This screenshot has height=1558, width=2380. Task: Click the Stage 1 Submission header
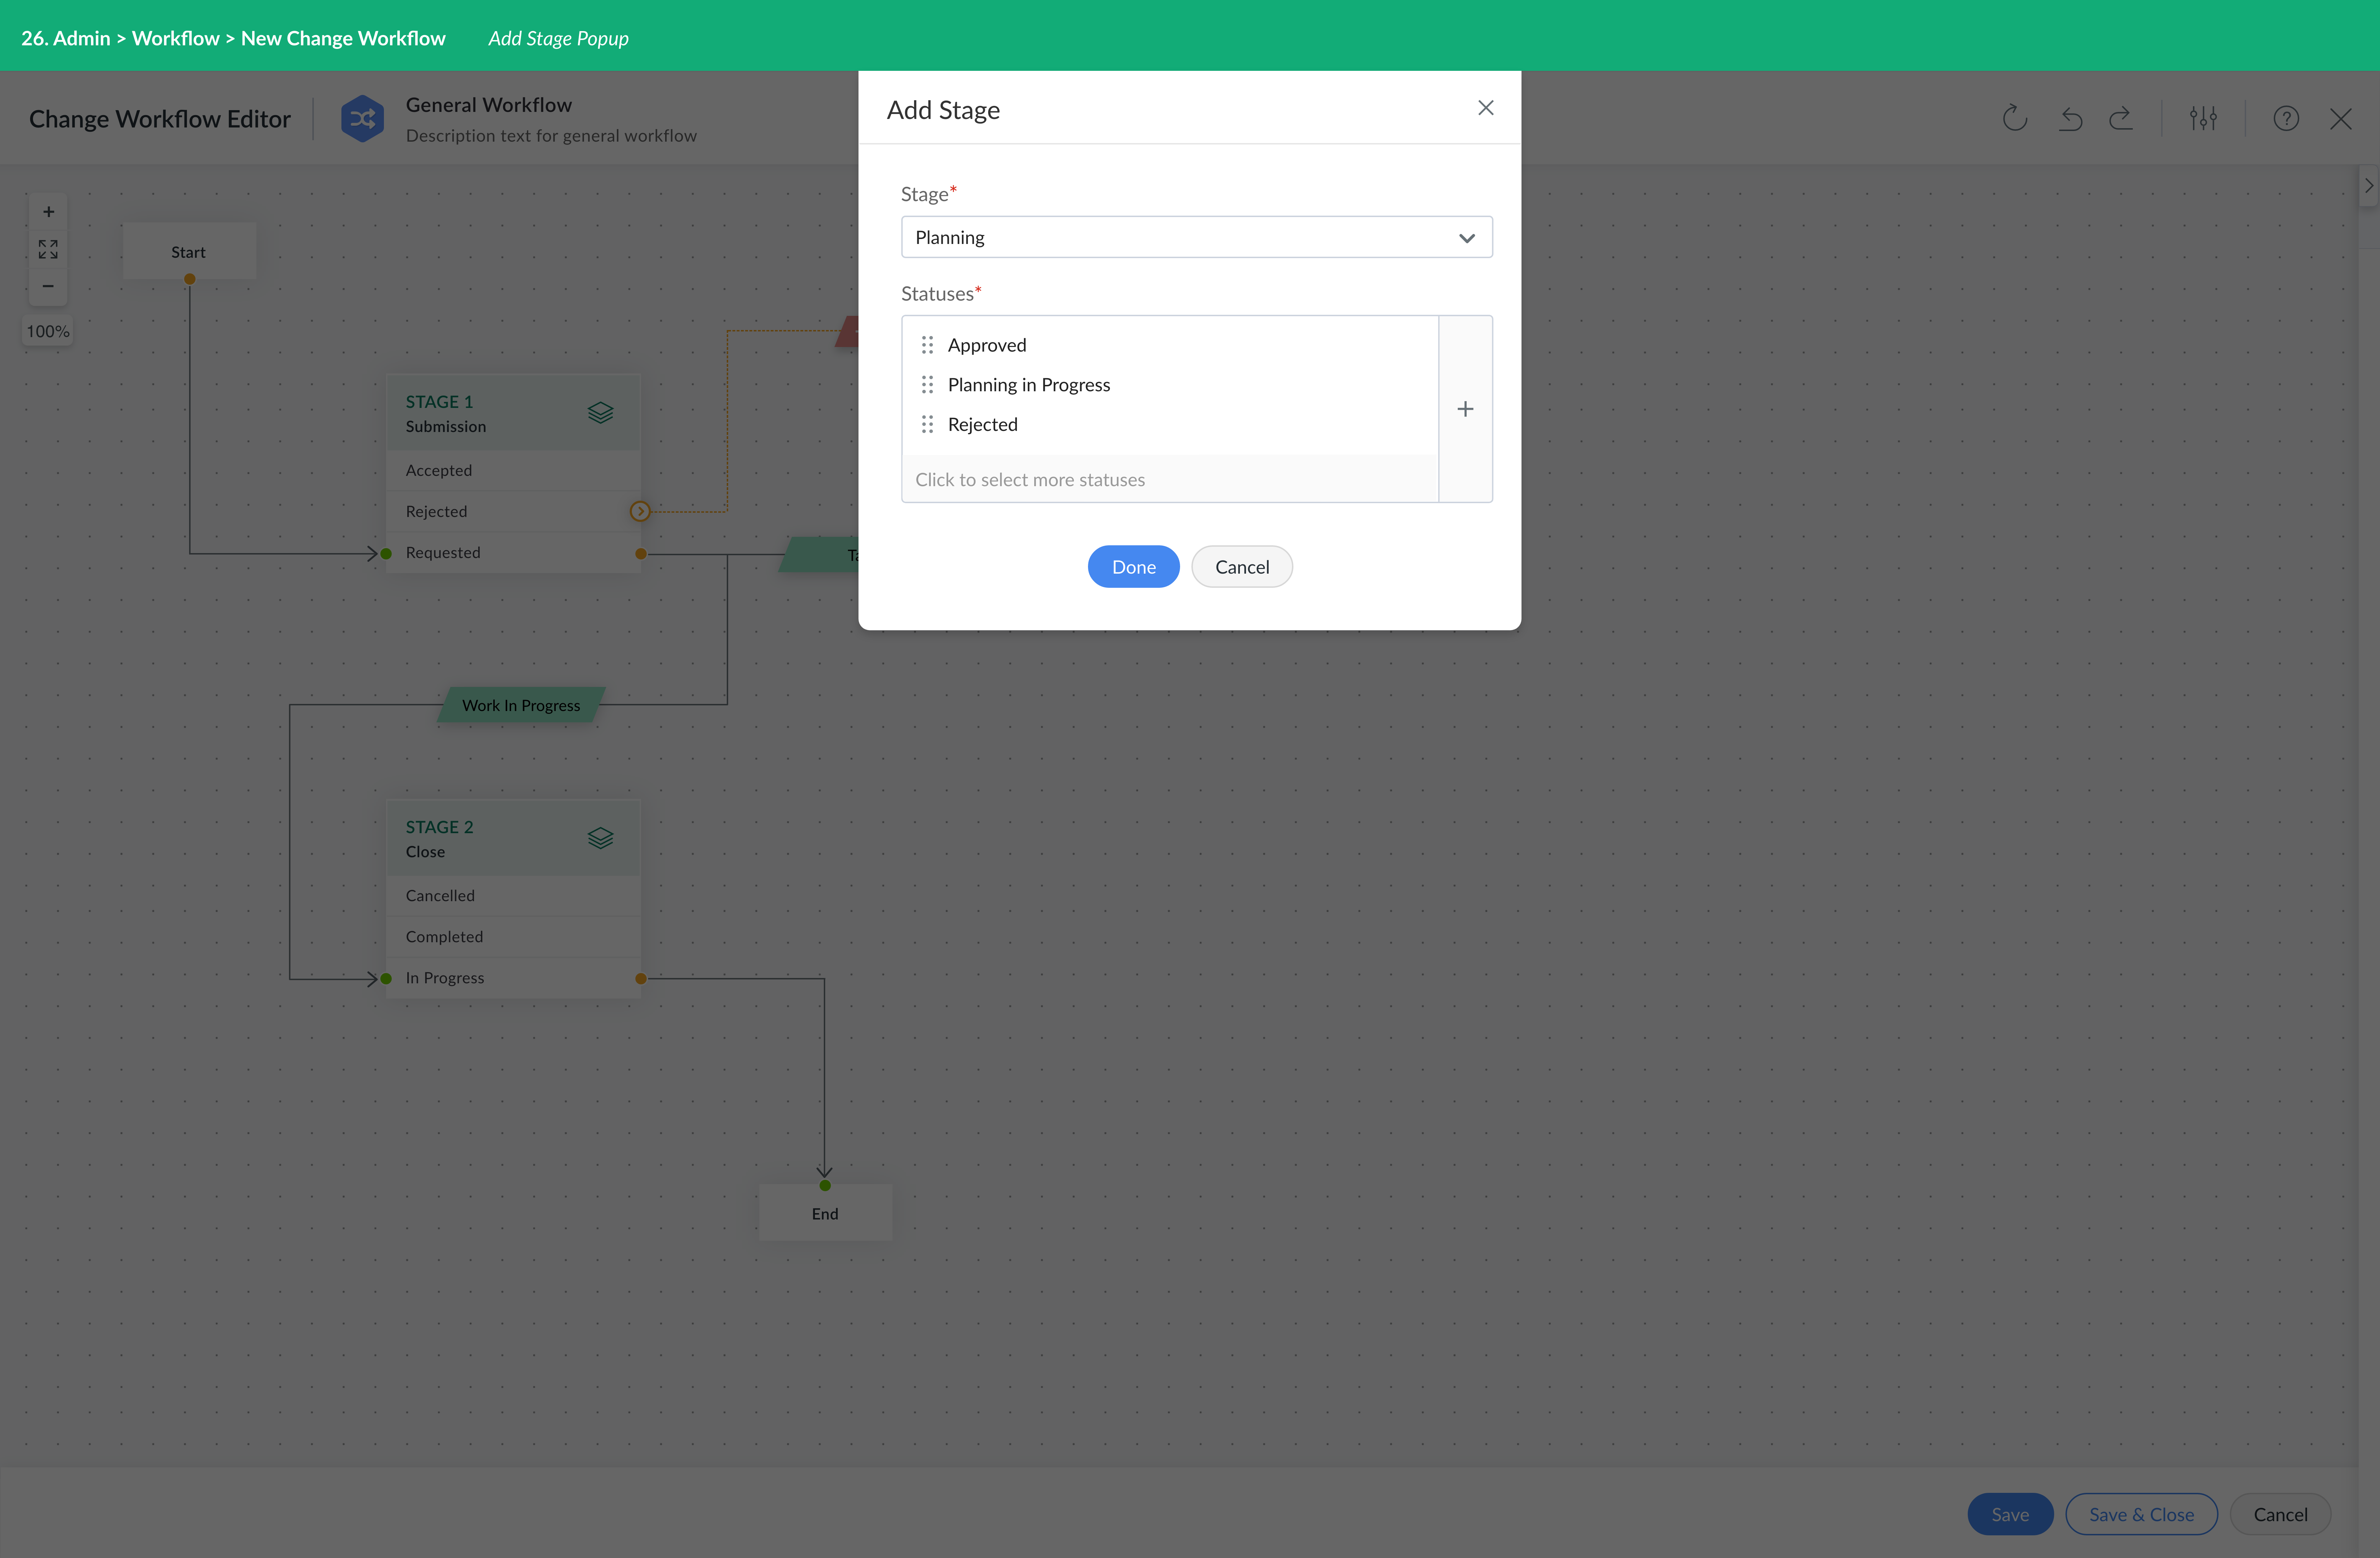tap(513, 413)
